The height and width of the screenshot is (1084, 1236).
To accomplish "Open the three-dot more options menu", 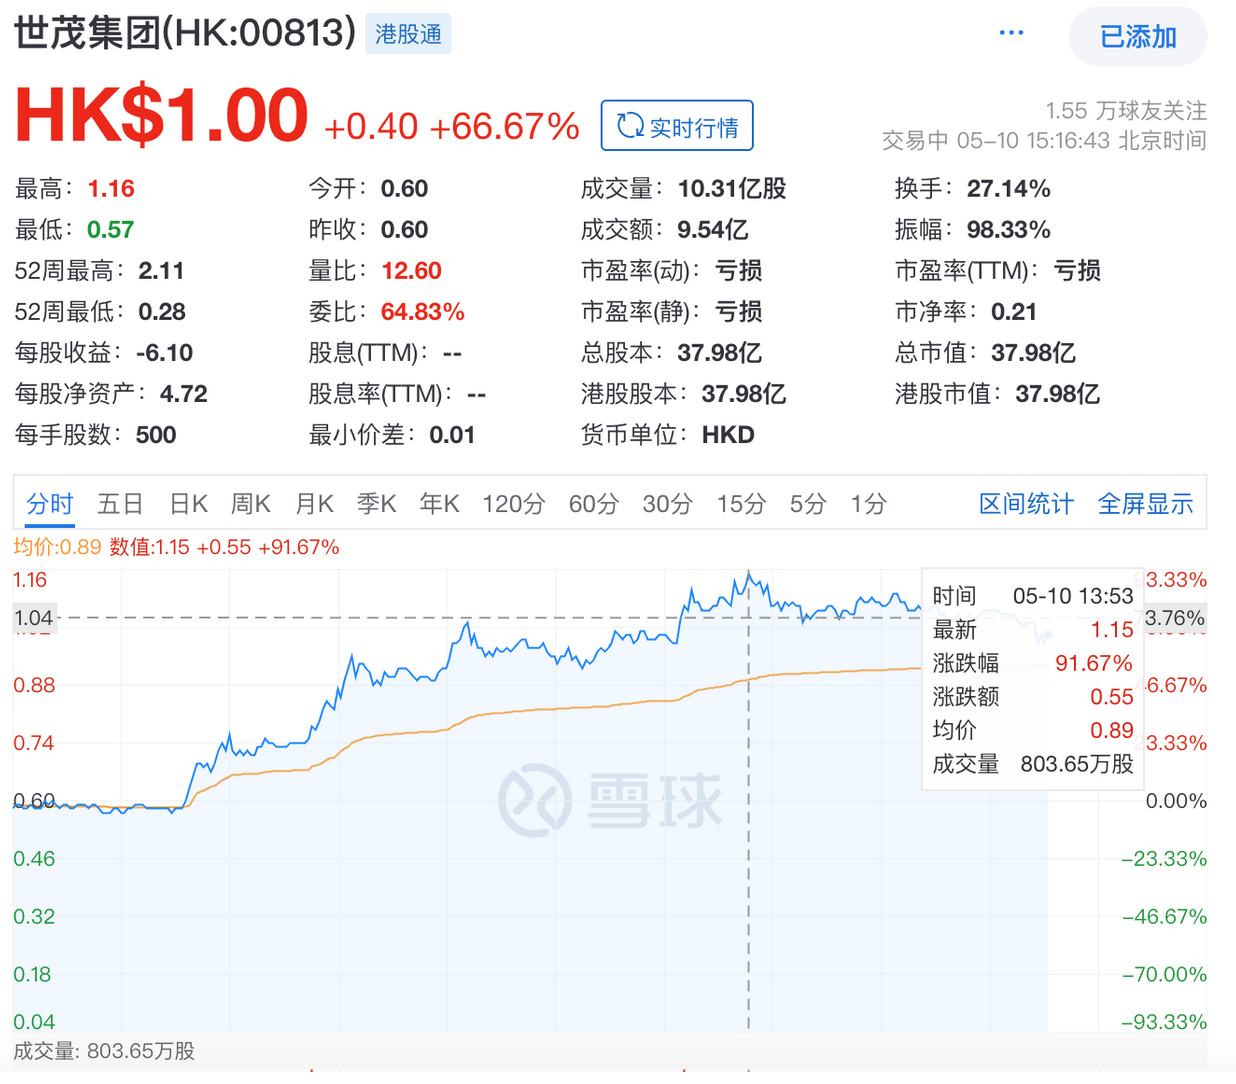I will [x=1011, y=33].
